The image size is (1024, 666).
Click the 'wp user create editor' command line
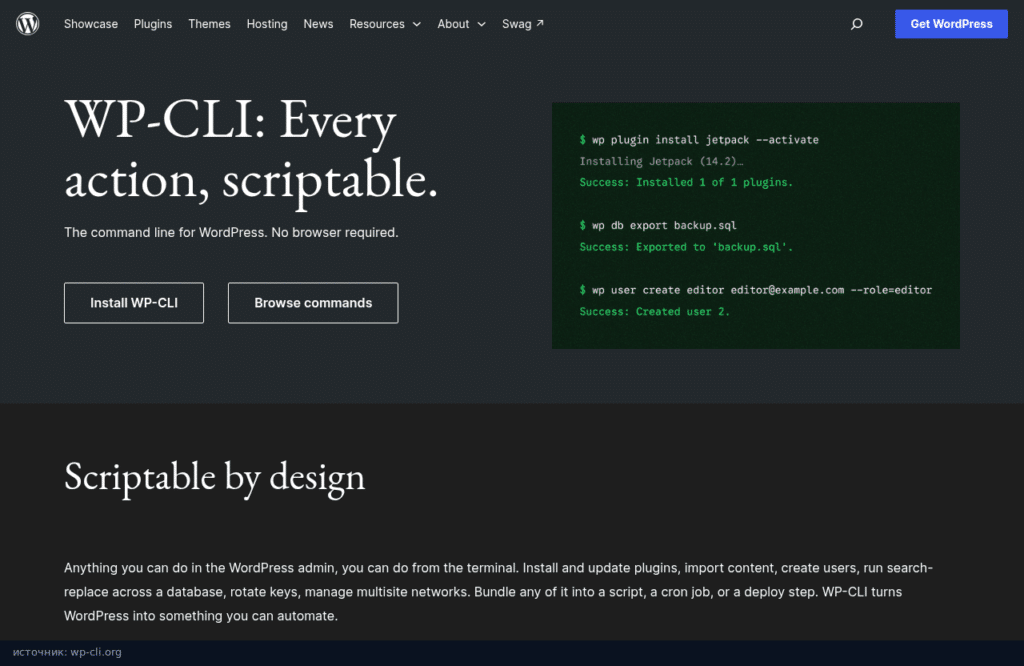coord(756,290)
